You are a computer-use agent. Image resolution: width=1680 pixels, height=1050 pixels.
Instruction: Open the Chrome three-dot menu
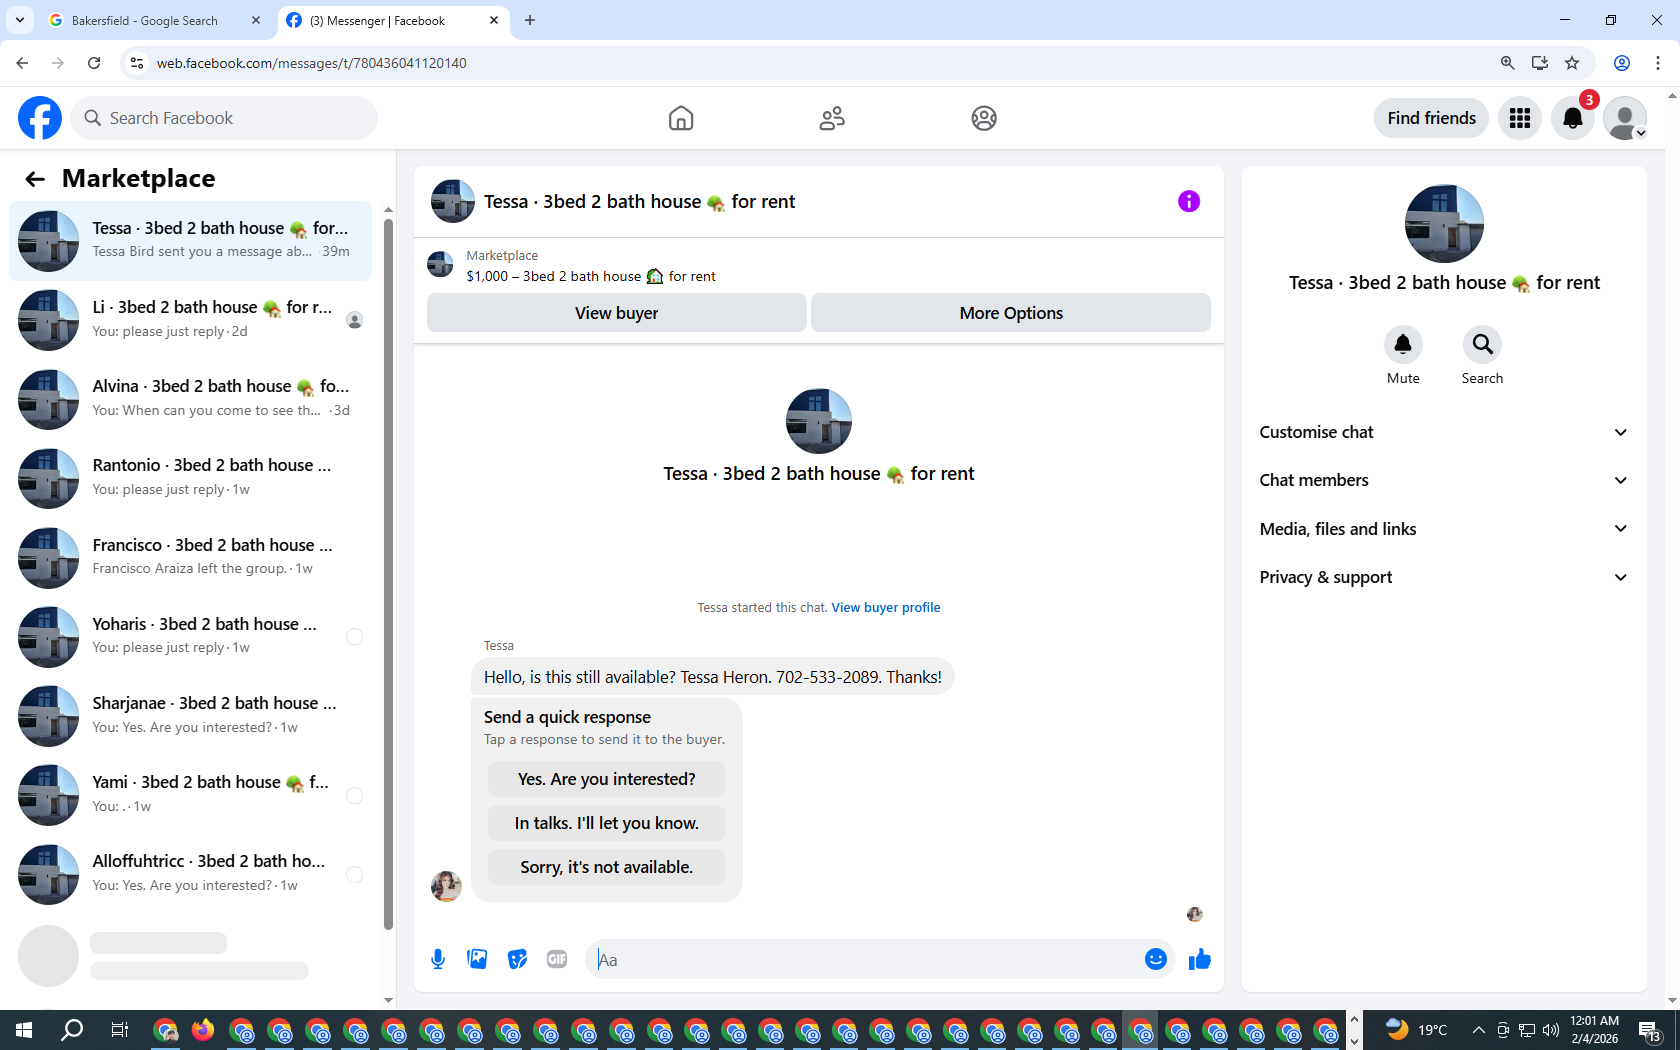click(1658, 63)
